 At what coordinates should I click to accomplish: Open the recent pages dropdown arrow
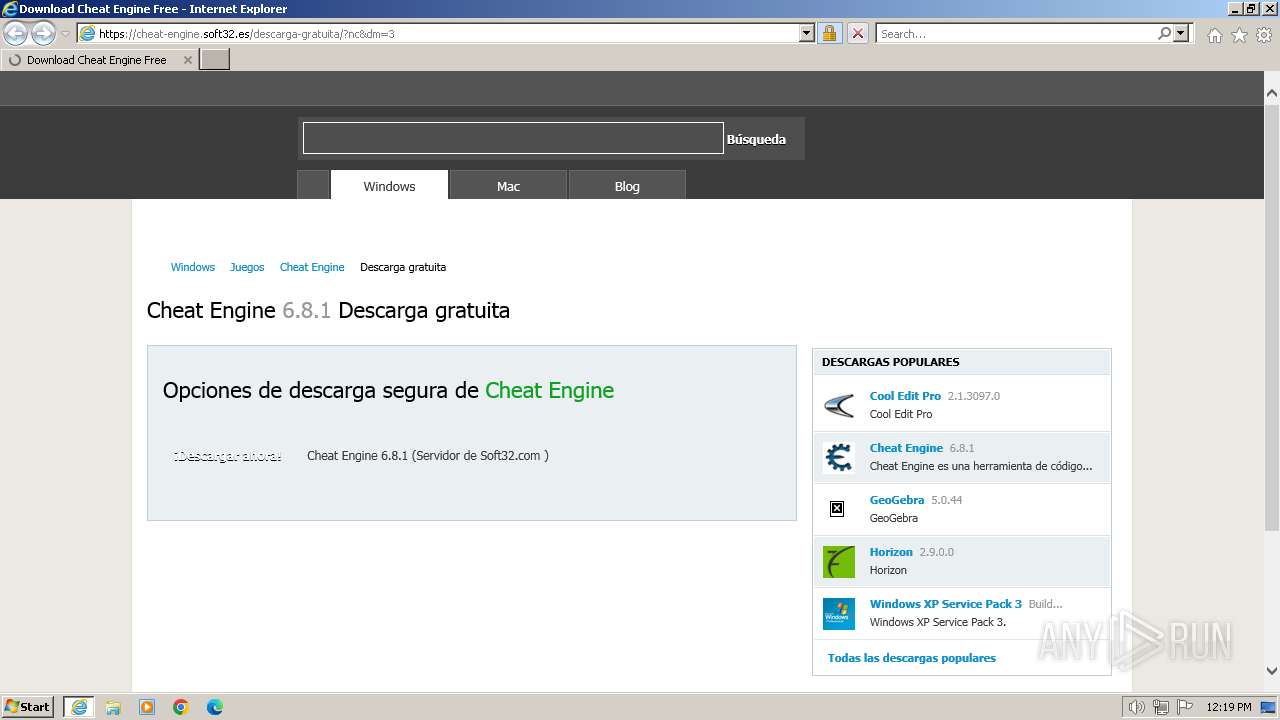click(65, 34)
